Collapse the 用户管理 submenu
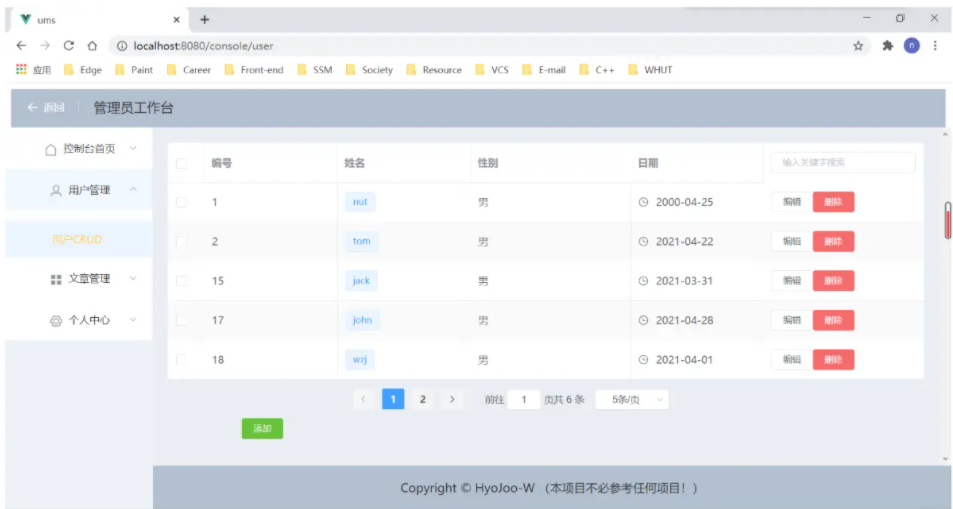Image resolution: width=953 pixels, height=509 pixels. pyautogui.click(x=133, y=190)
